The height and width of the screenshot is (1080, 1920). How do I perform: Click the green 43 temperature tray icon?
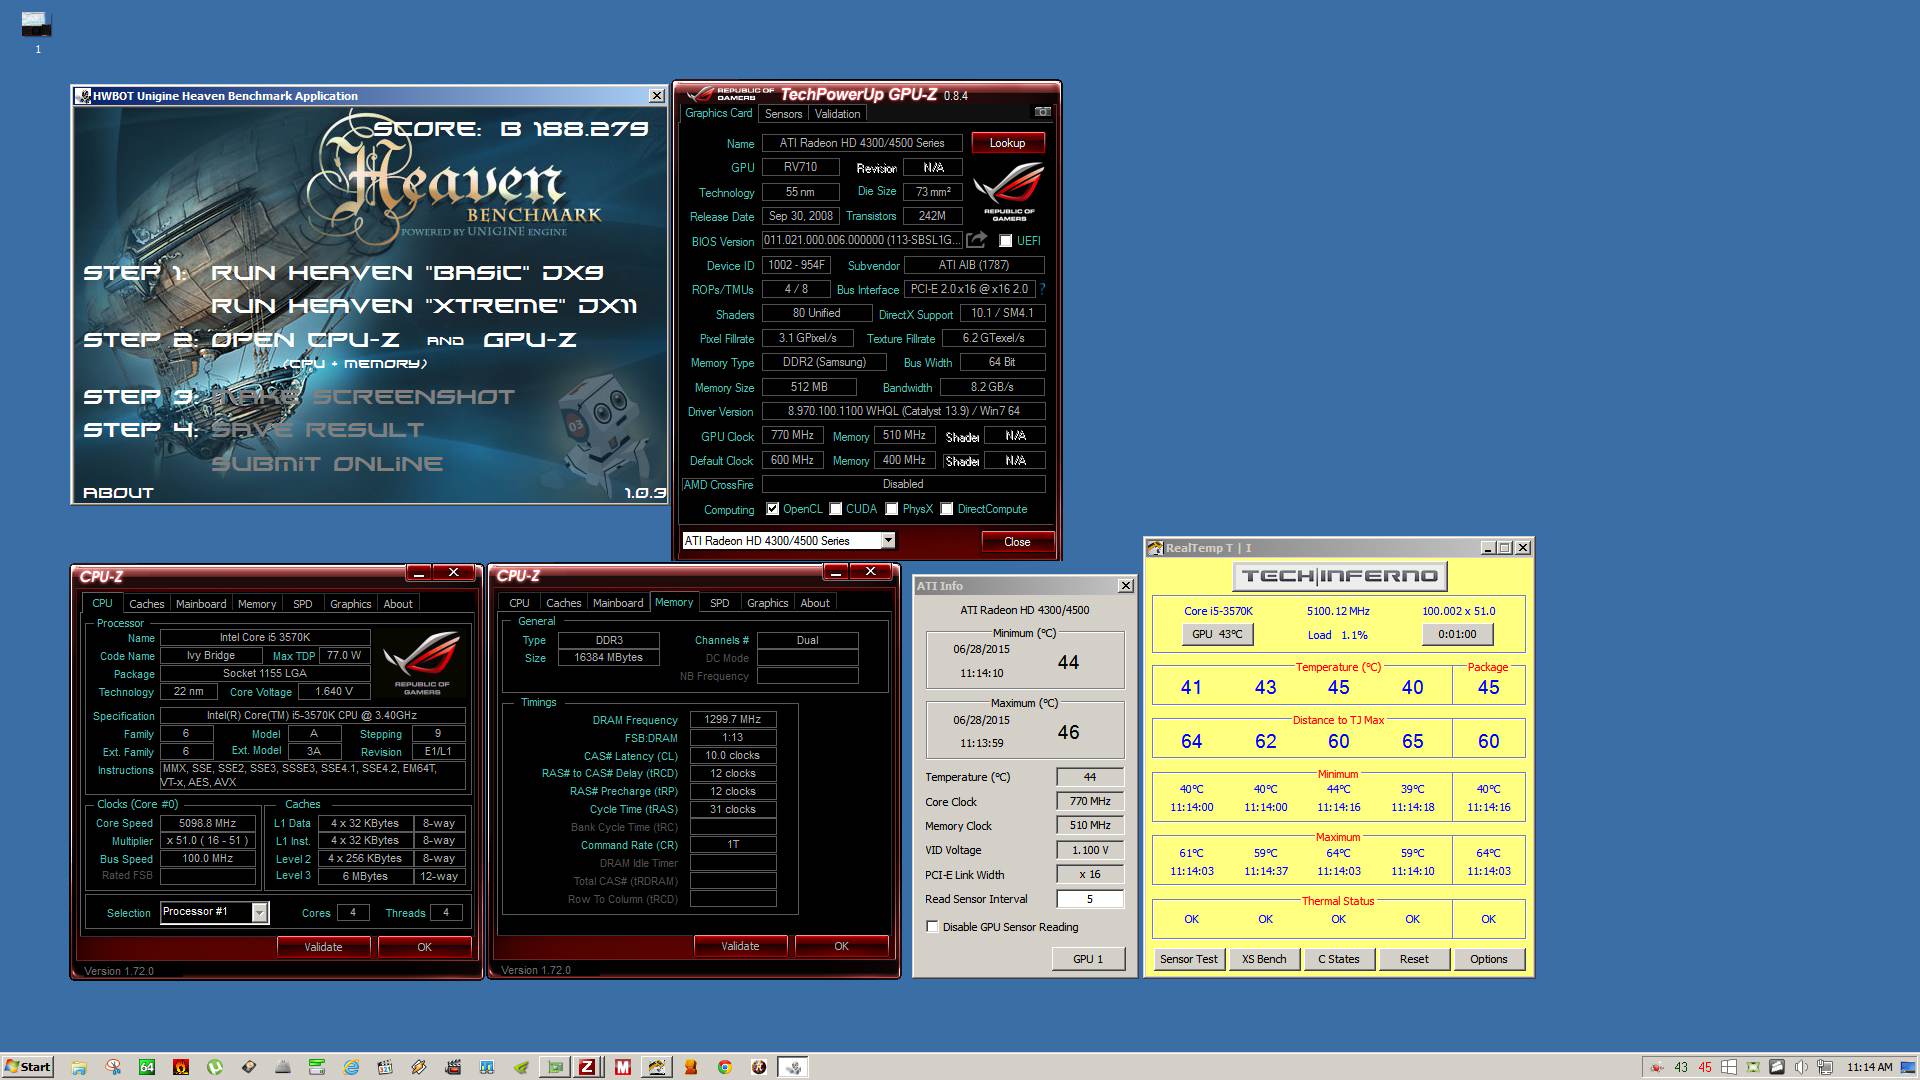tap(1681, 1067)
